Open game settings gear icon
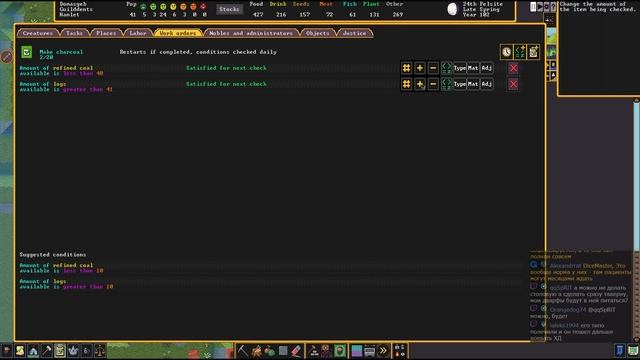Screen dimensions: 640x360 pos(547,7)
